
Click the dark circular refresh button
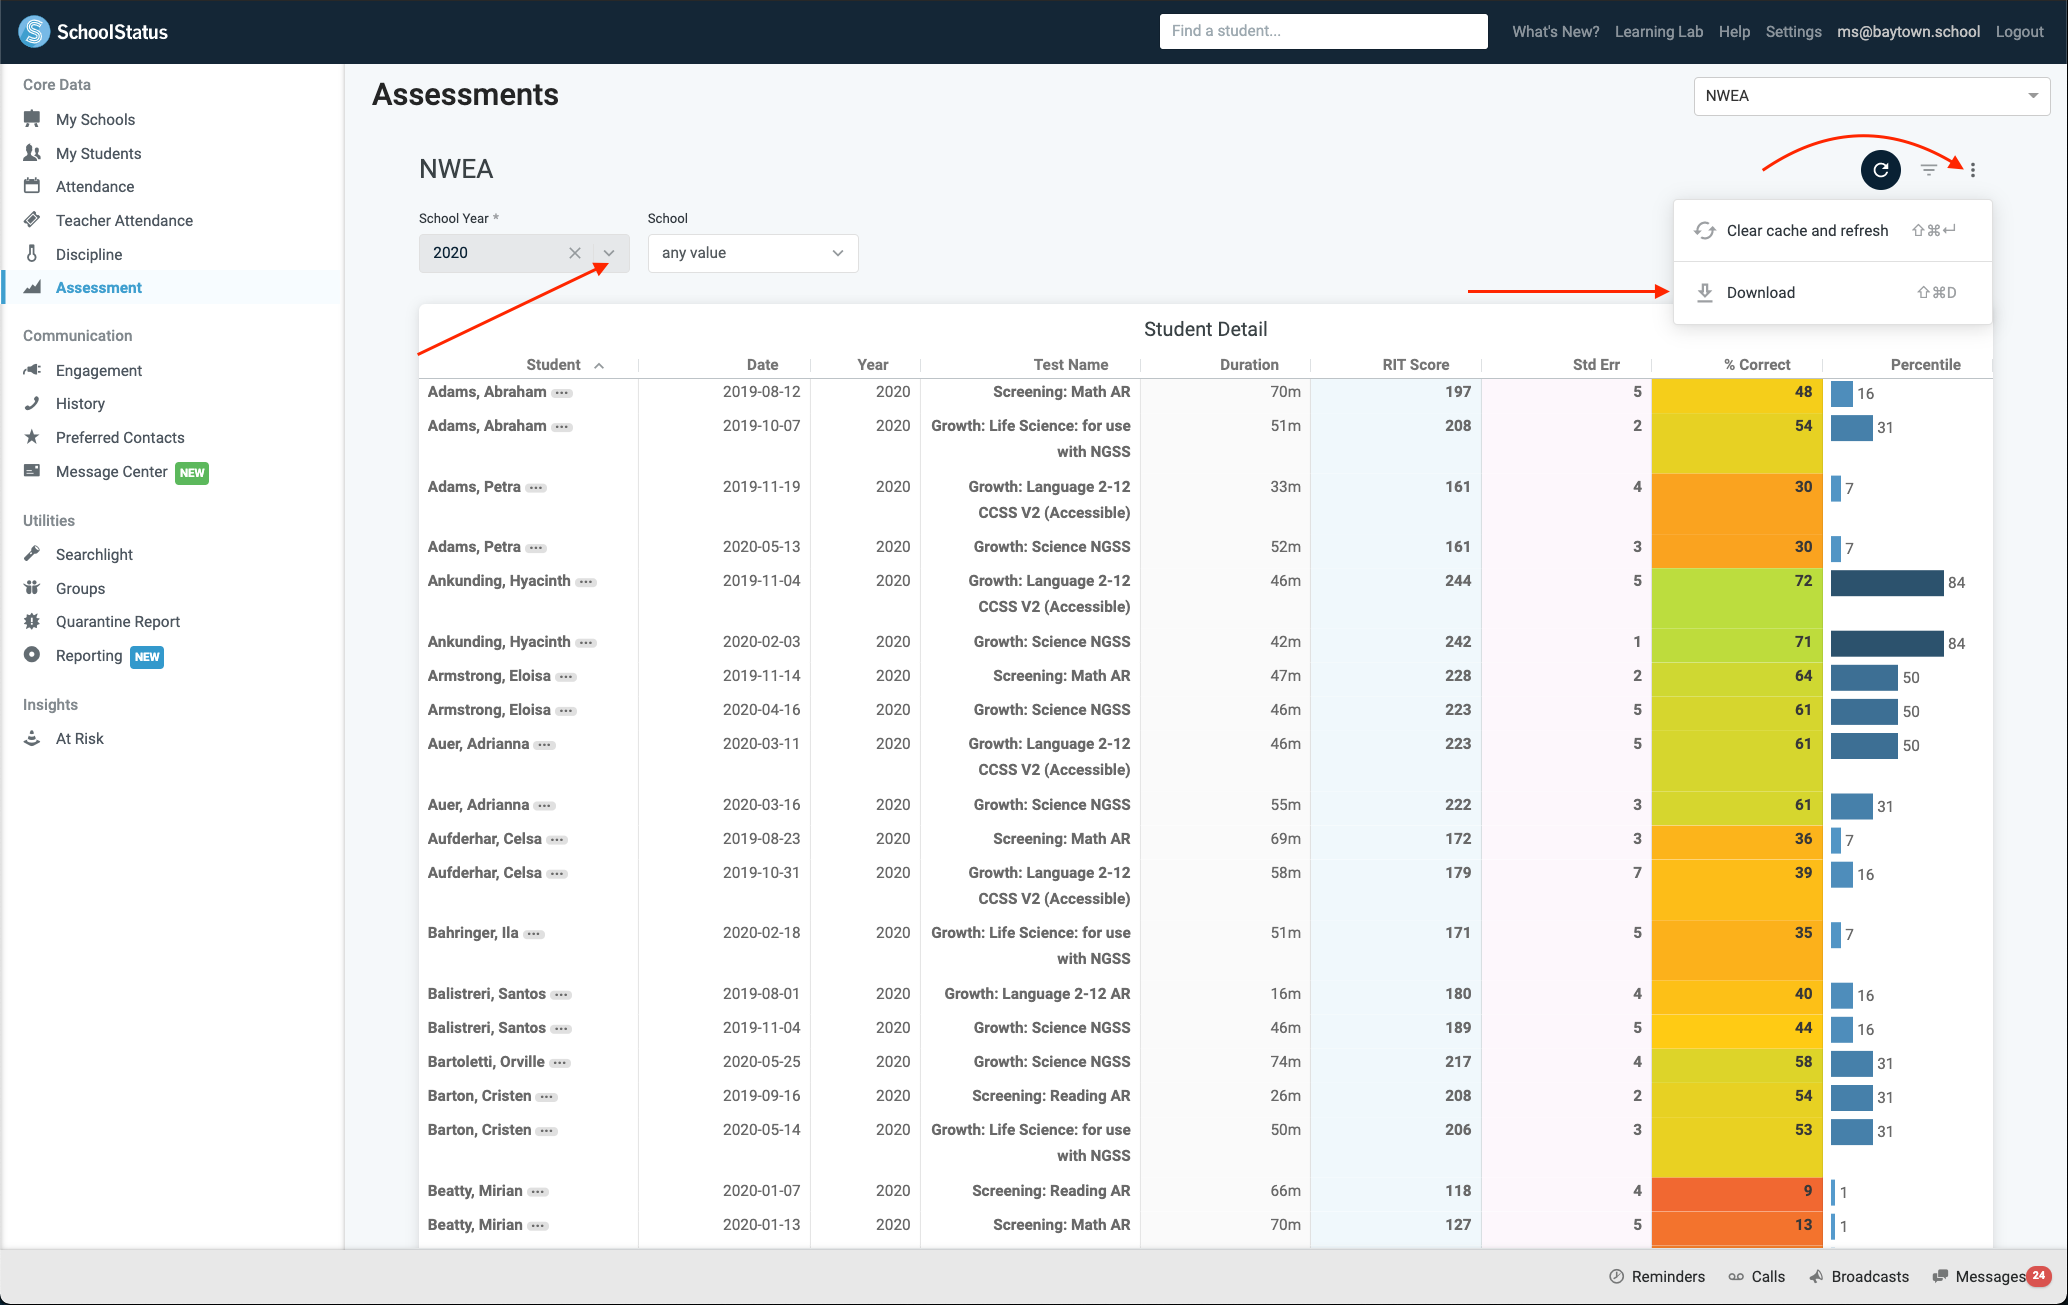[1880, 170]
